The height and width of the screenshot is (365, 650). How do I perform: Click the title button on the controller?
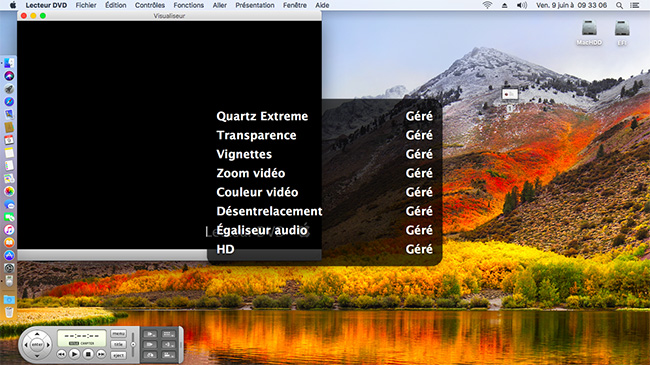[119, 344]
